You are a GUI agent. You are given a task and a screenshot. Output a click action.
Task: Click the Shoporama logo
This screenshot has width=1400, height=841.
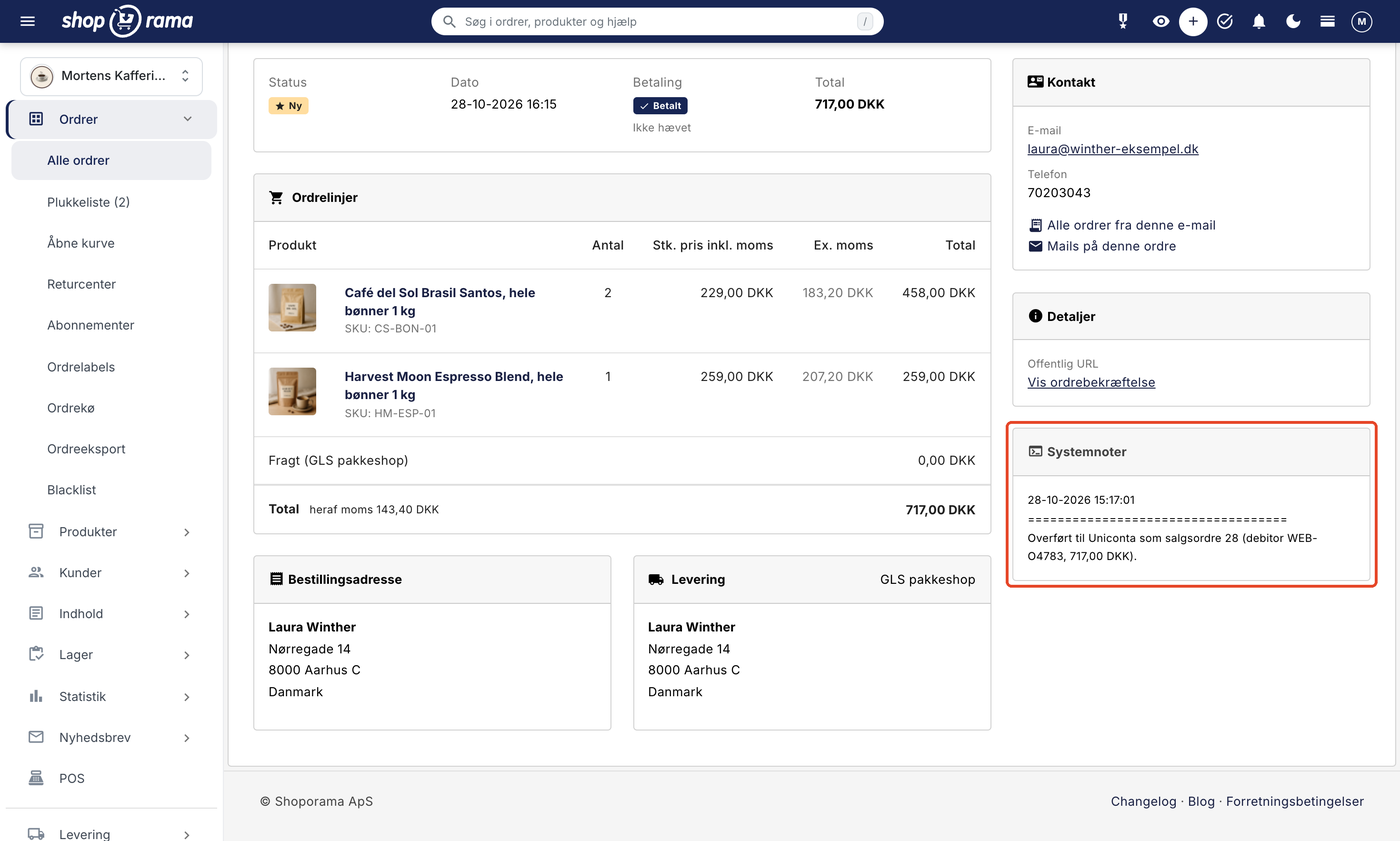pyautogui.click(x=127, y=21)
